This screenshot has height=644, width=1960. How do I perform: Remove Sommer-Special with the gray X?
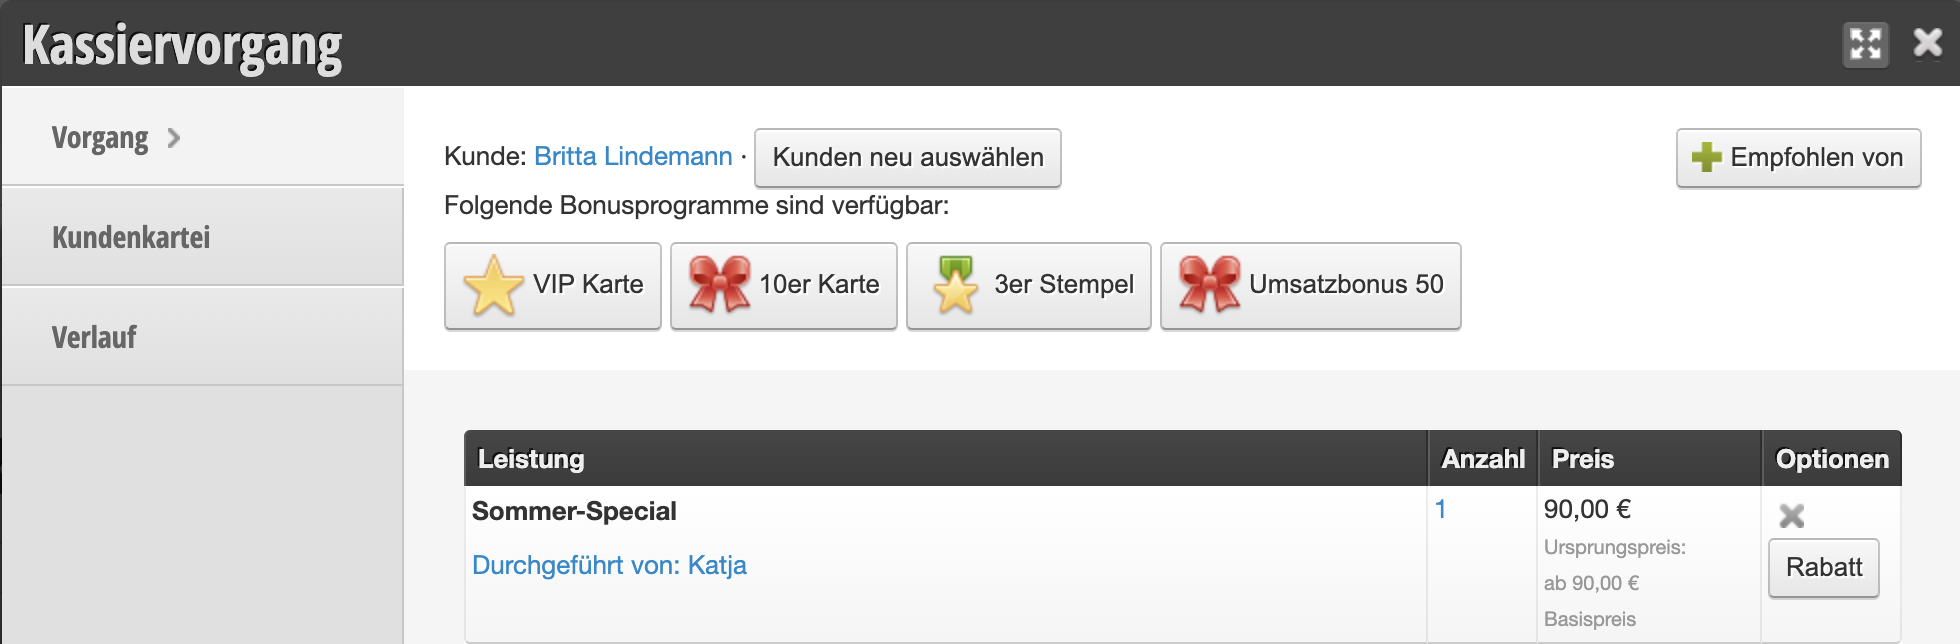pyautogui.click(x=1792, y=516)
